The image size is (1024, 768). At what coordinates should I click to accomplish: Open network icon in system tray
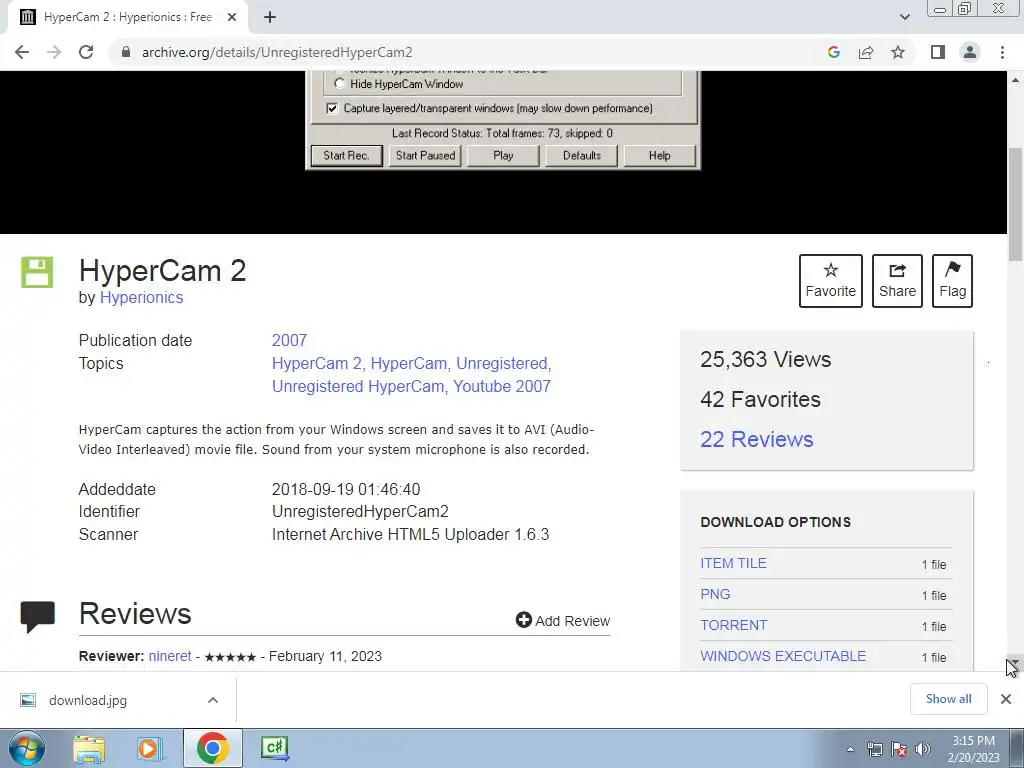(x=874, y=750)
